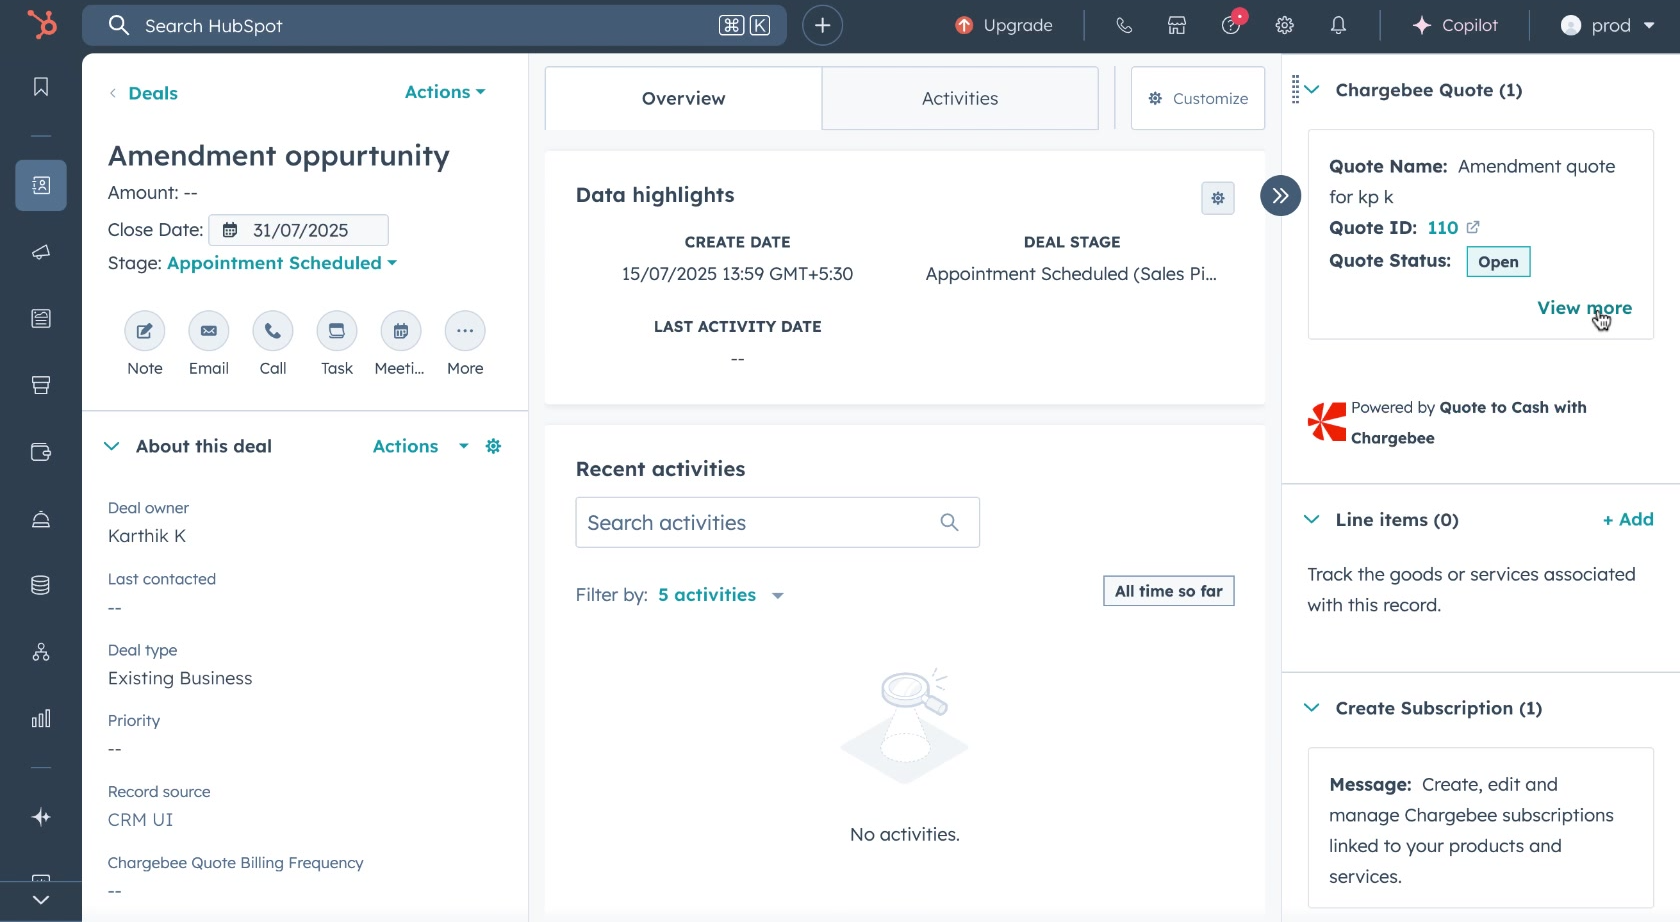Switch to the Activities tab
Image resolution: width=1680 pixels, height=922 pixels.
pyautogui.click(x=959, y=98)
